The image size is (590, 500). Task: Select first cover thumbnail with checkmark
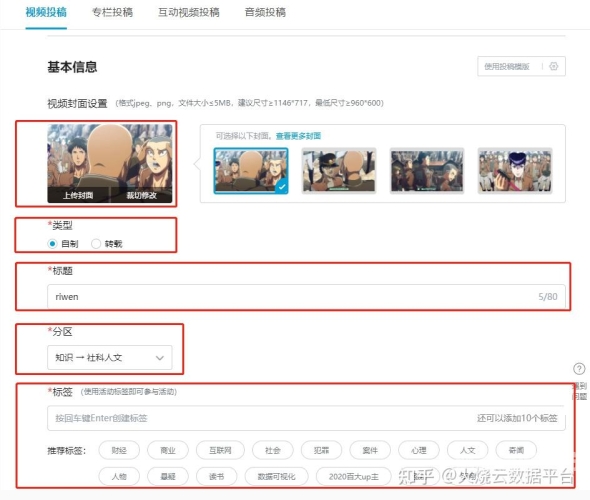click(251, 171)
